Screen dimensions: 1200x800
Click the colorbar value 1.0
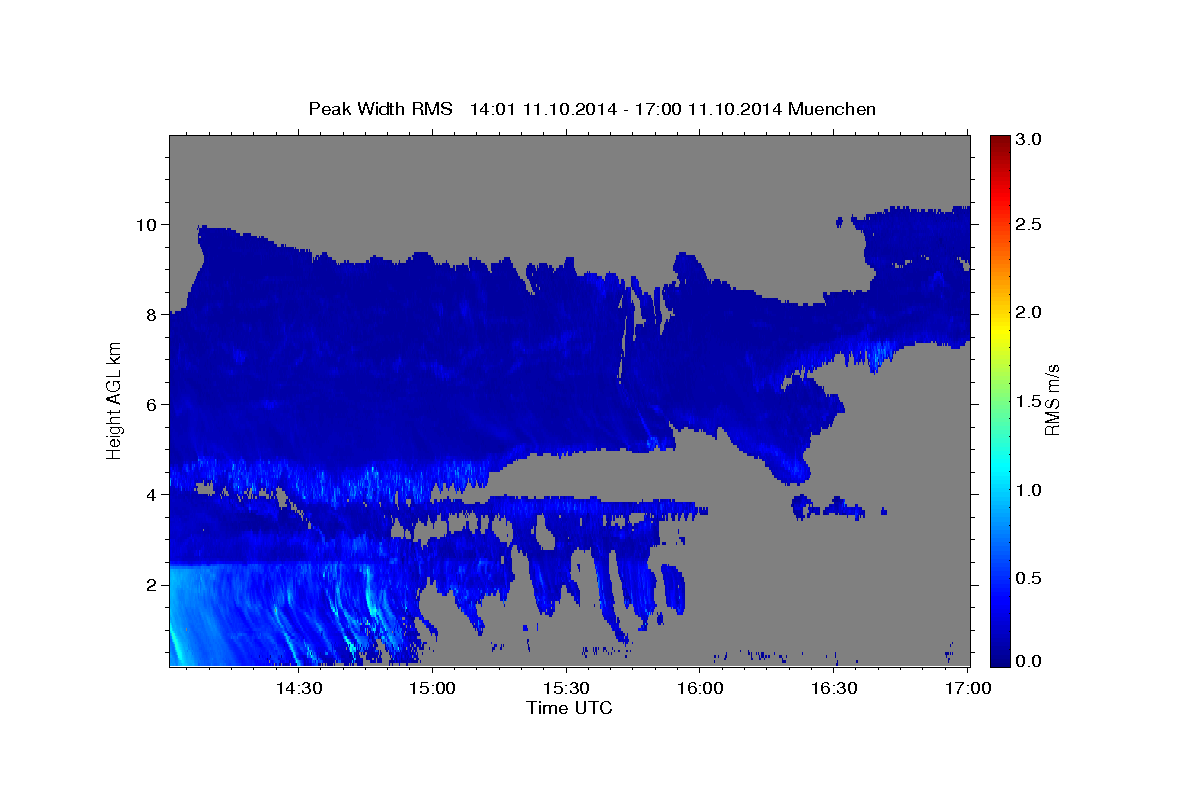click(1029, 489)
